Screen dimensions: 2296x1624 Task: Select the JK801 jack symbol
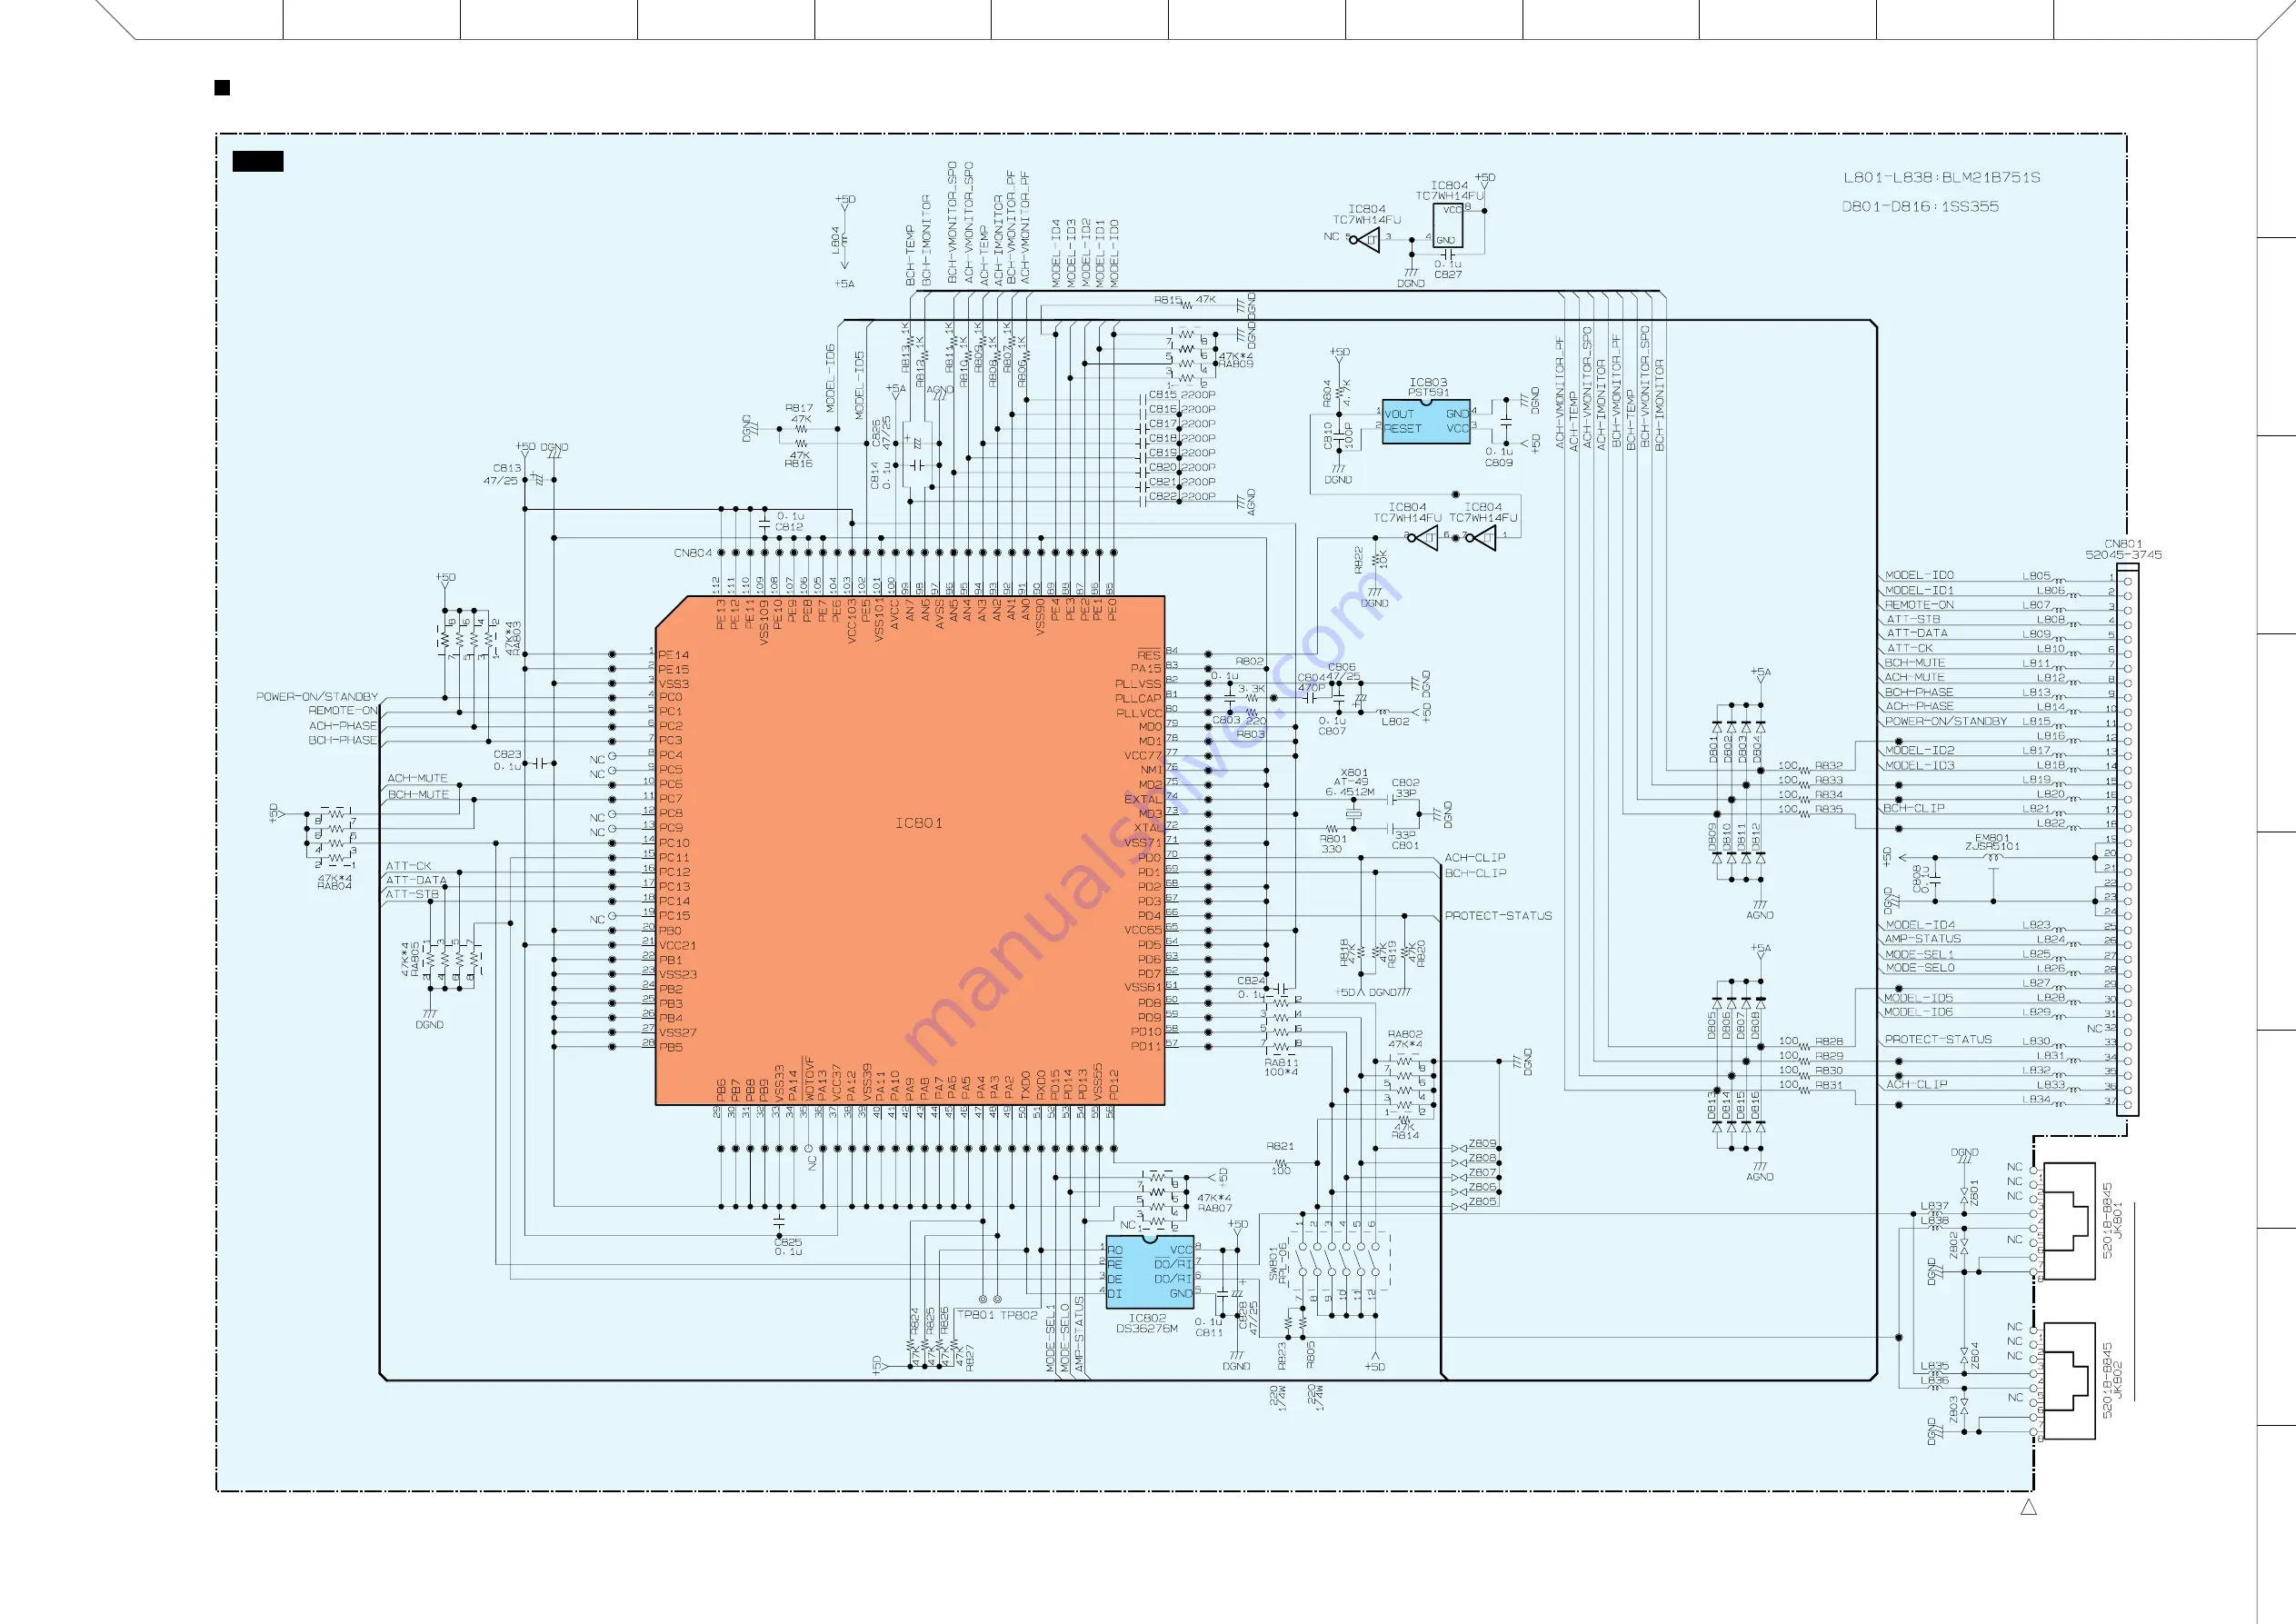(2068, 1221)
